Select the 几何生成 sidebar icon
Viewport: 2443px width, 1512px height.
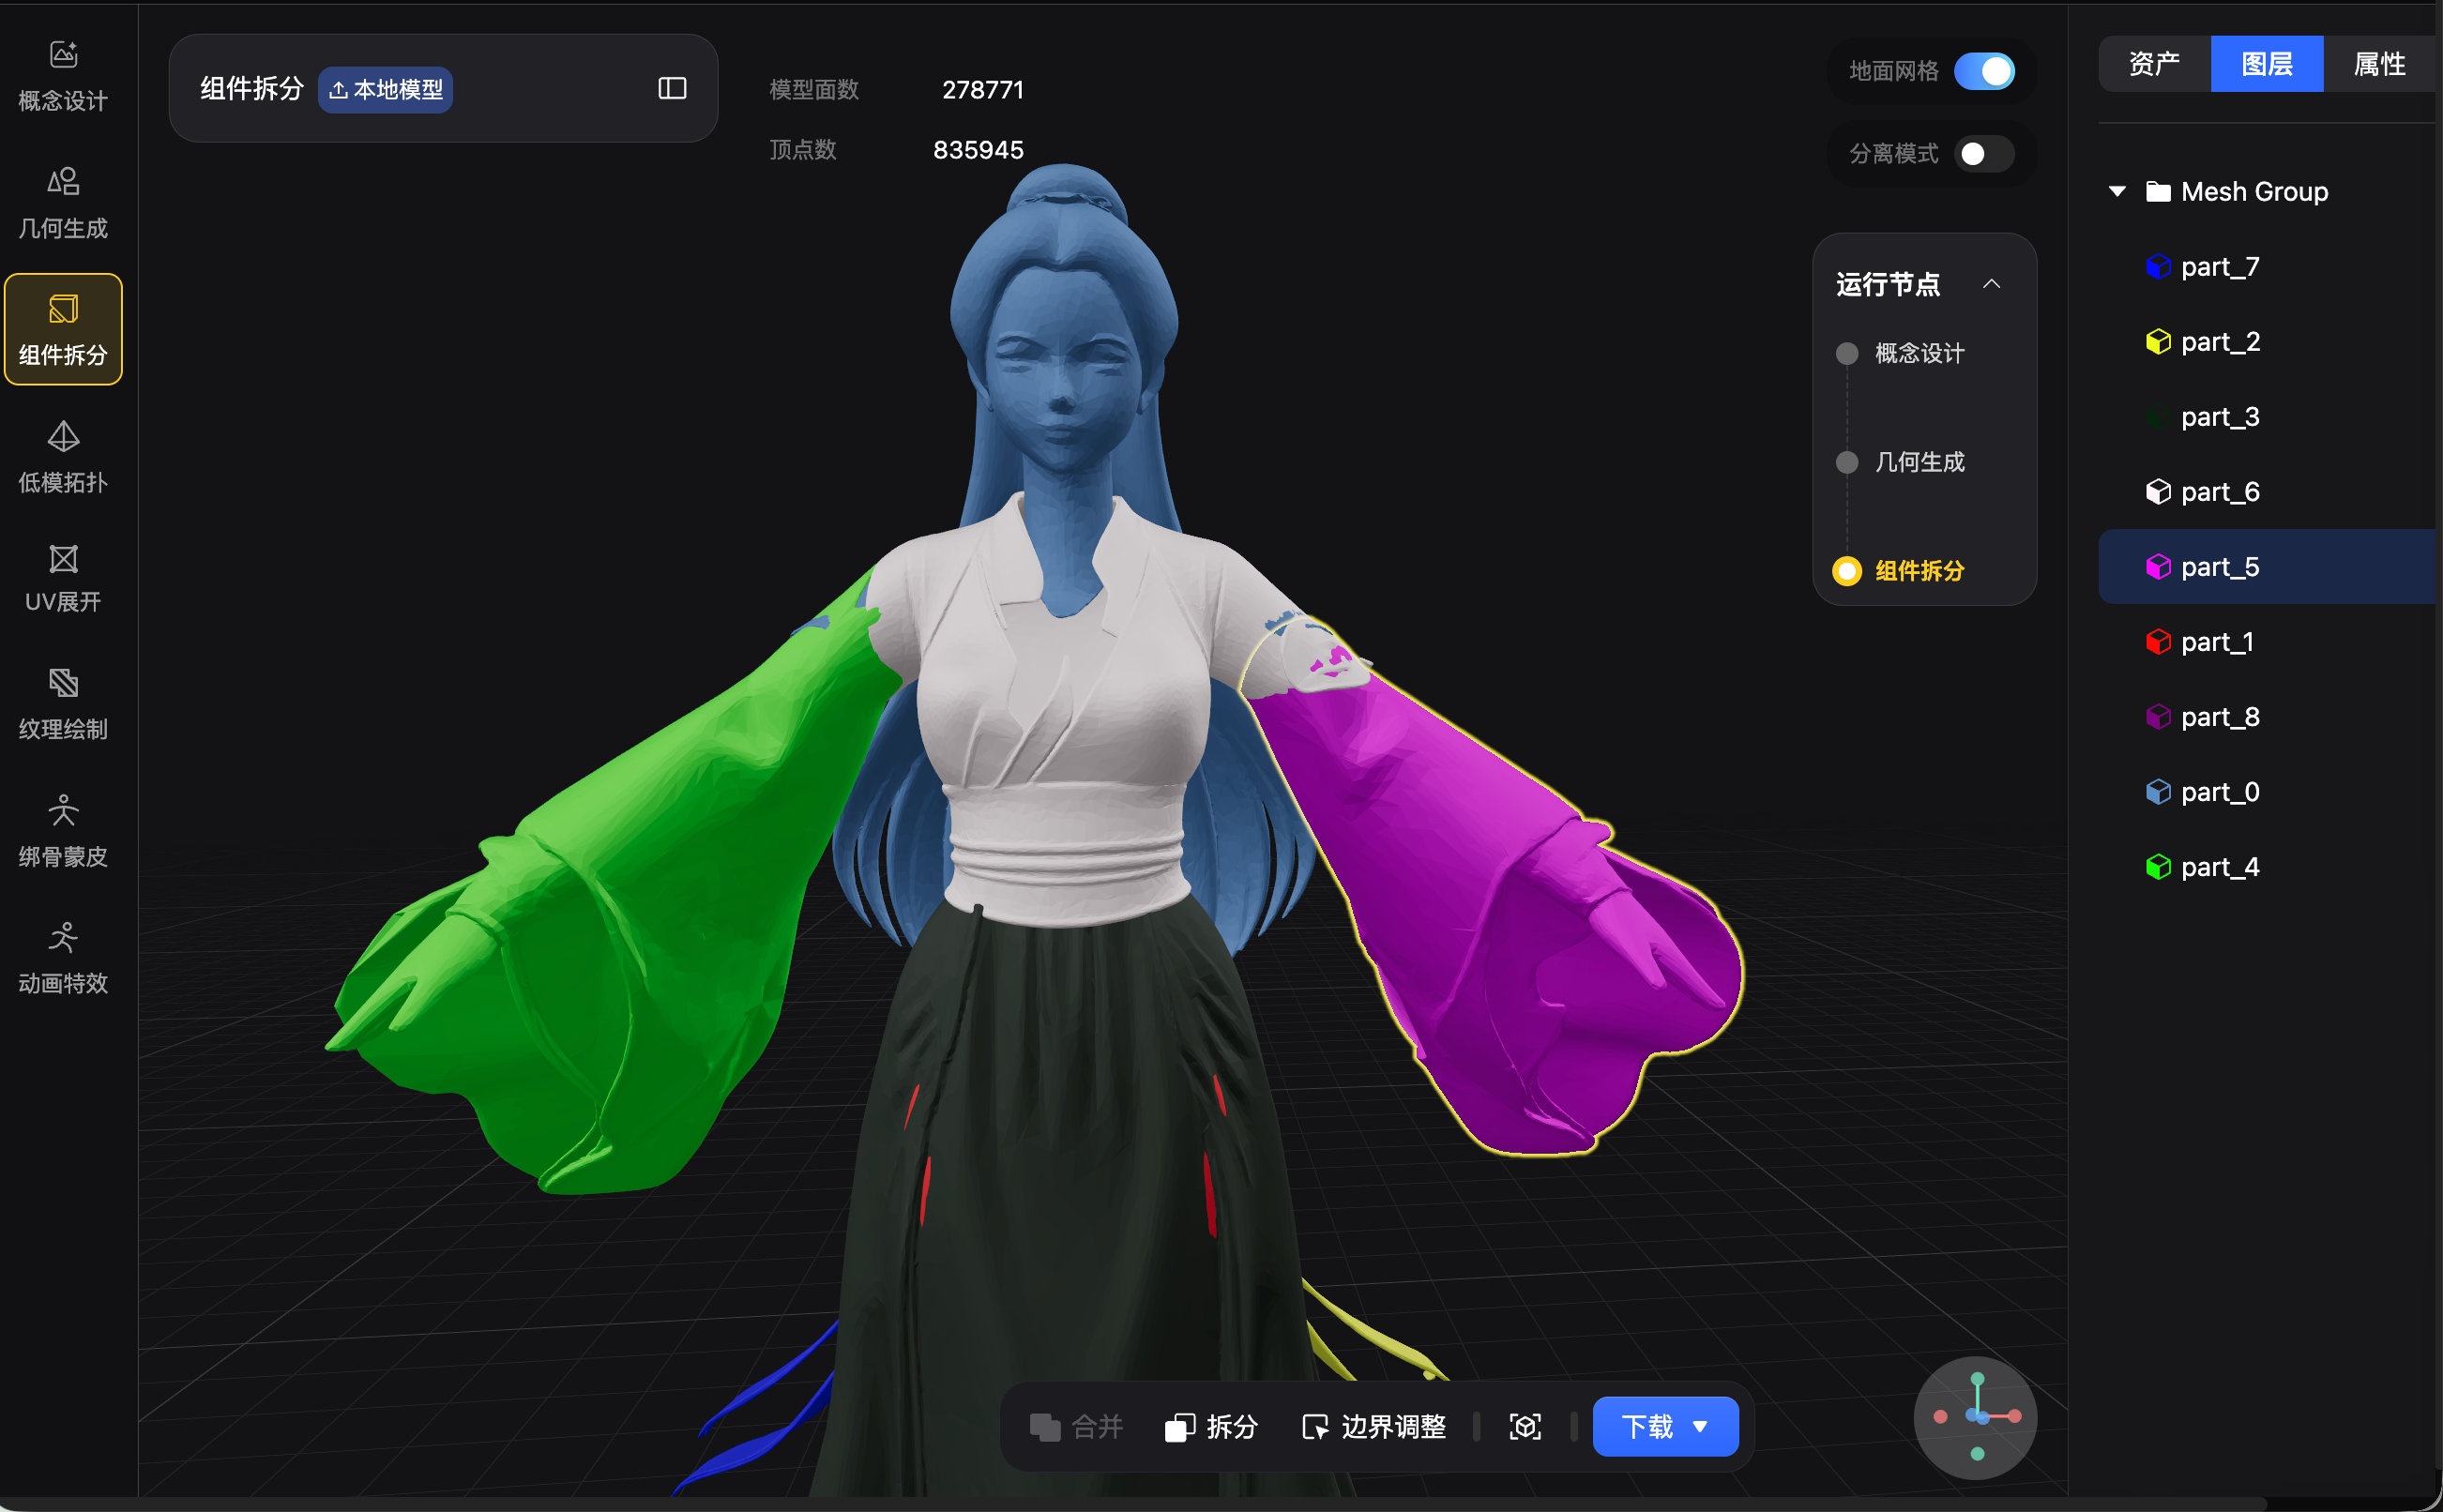(x=63, y=202)
